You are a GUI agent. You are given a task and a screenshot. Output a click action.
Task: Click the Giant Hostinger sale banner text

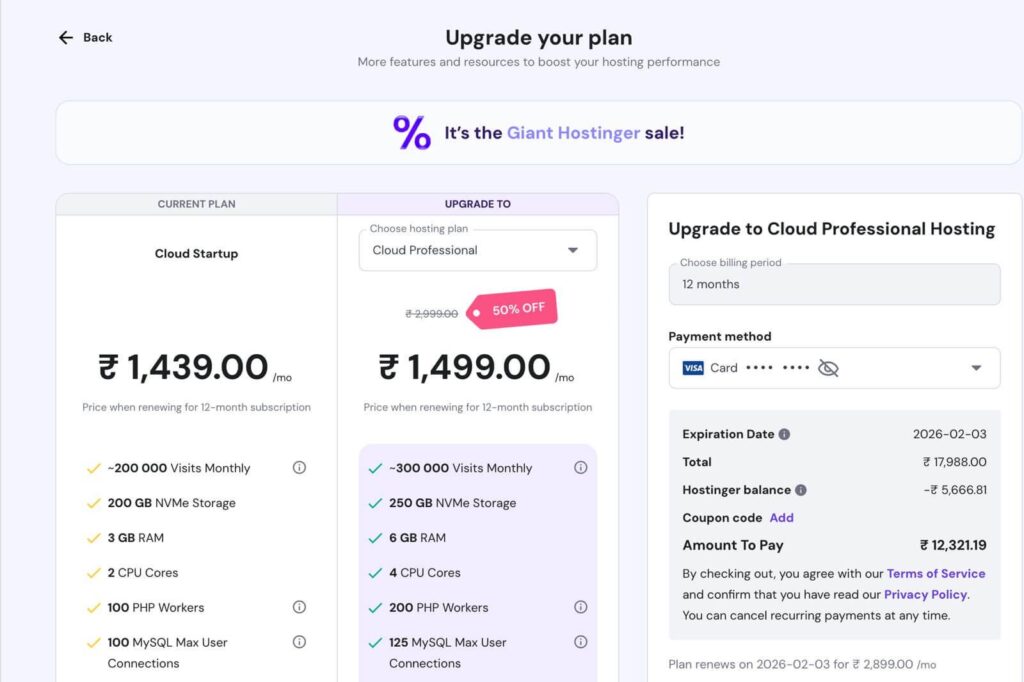[x=564, y=133]
